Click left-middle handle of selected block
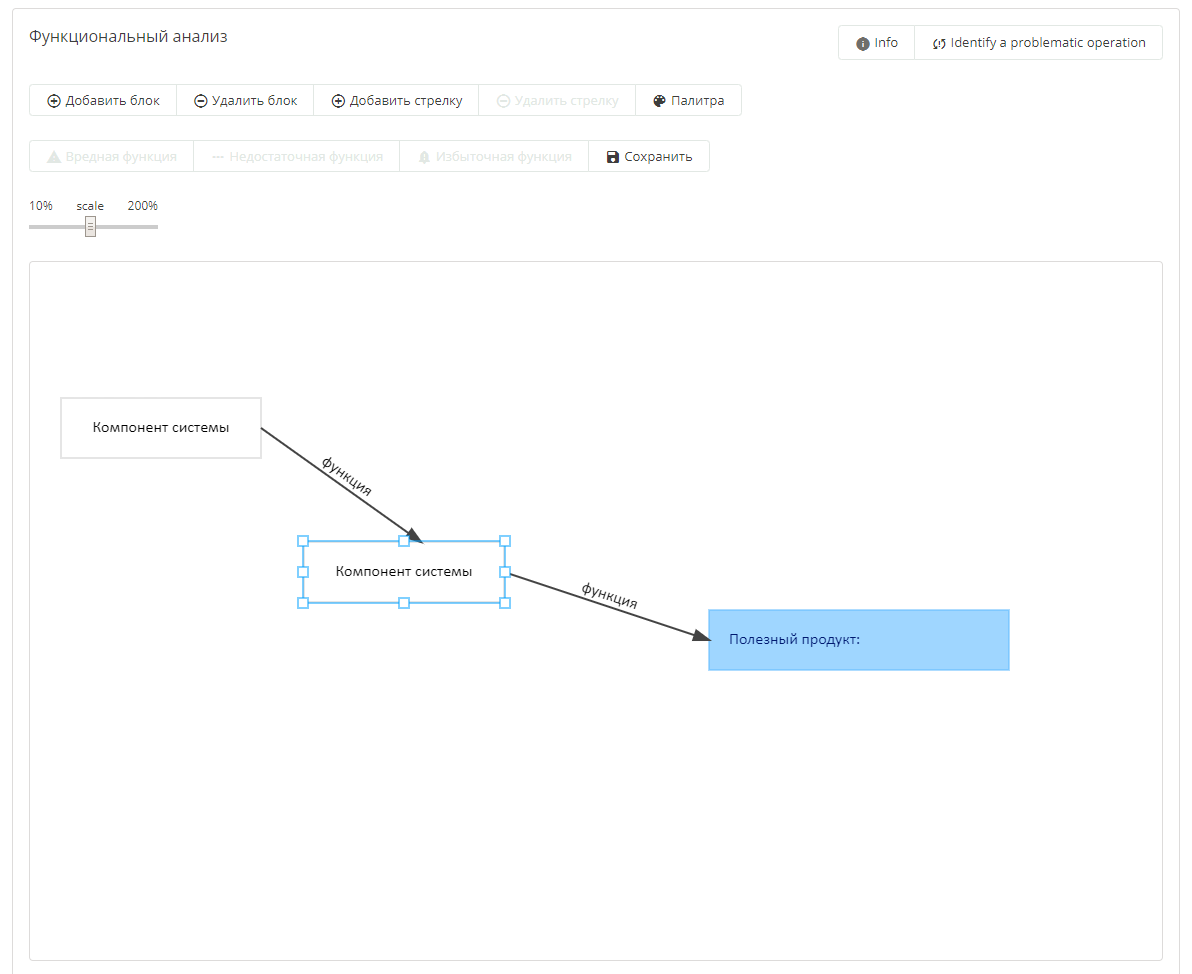Image resolution: width=1192 pixels, height=974 pixels. (303, 572)
